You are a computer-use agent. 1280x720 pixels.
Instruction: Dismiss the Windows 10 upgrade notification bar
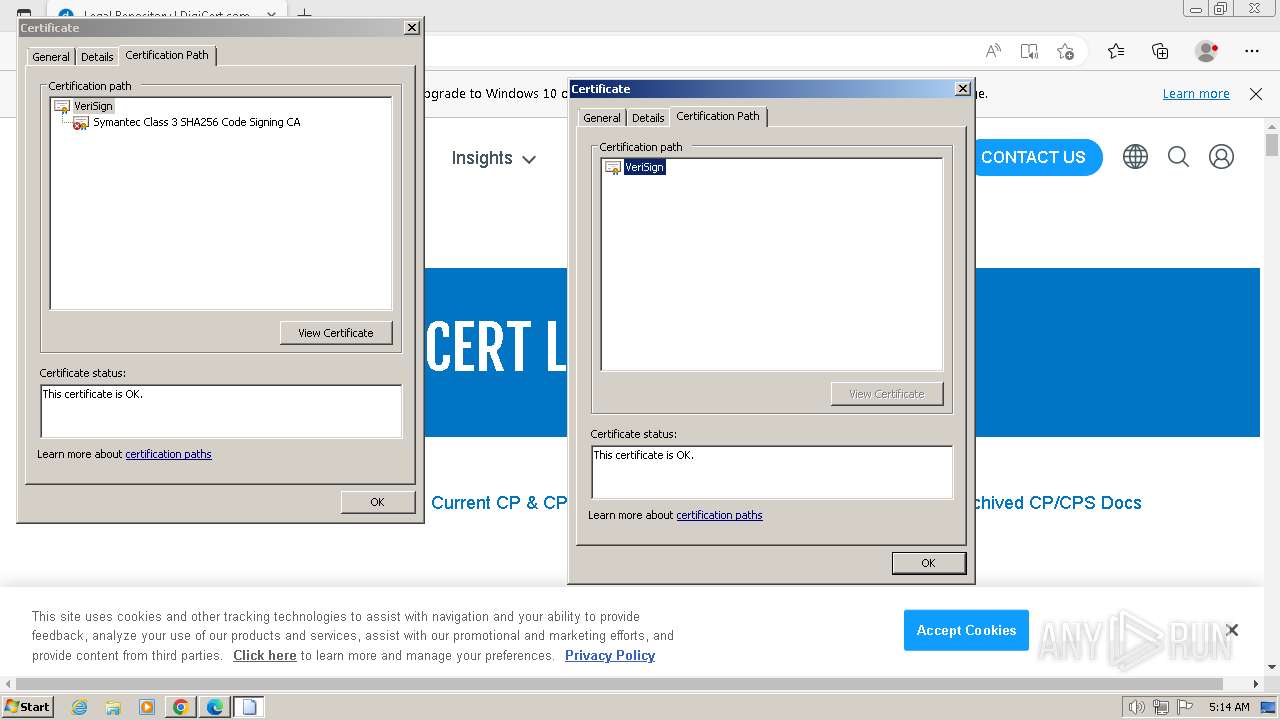click(1256, 94)
